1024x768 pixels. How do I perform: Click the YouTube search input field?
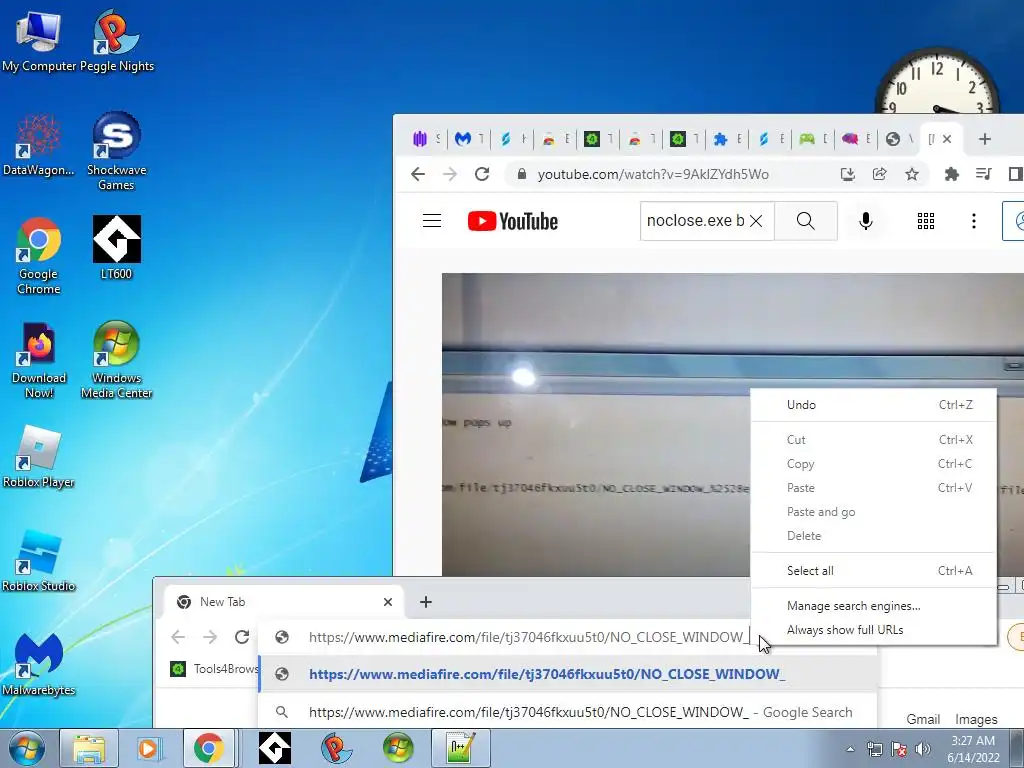(695, 221)
